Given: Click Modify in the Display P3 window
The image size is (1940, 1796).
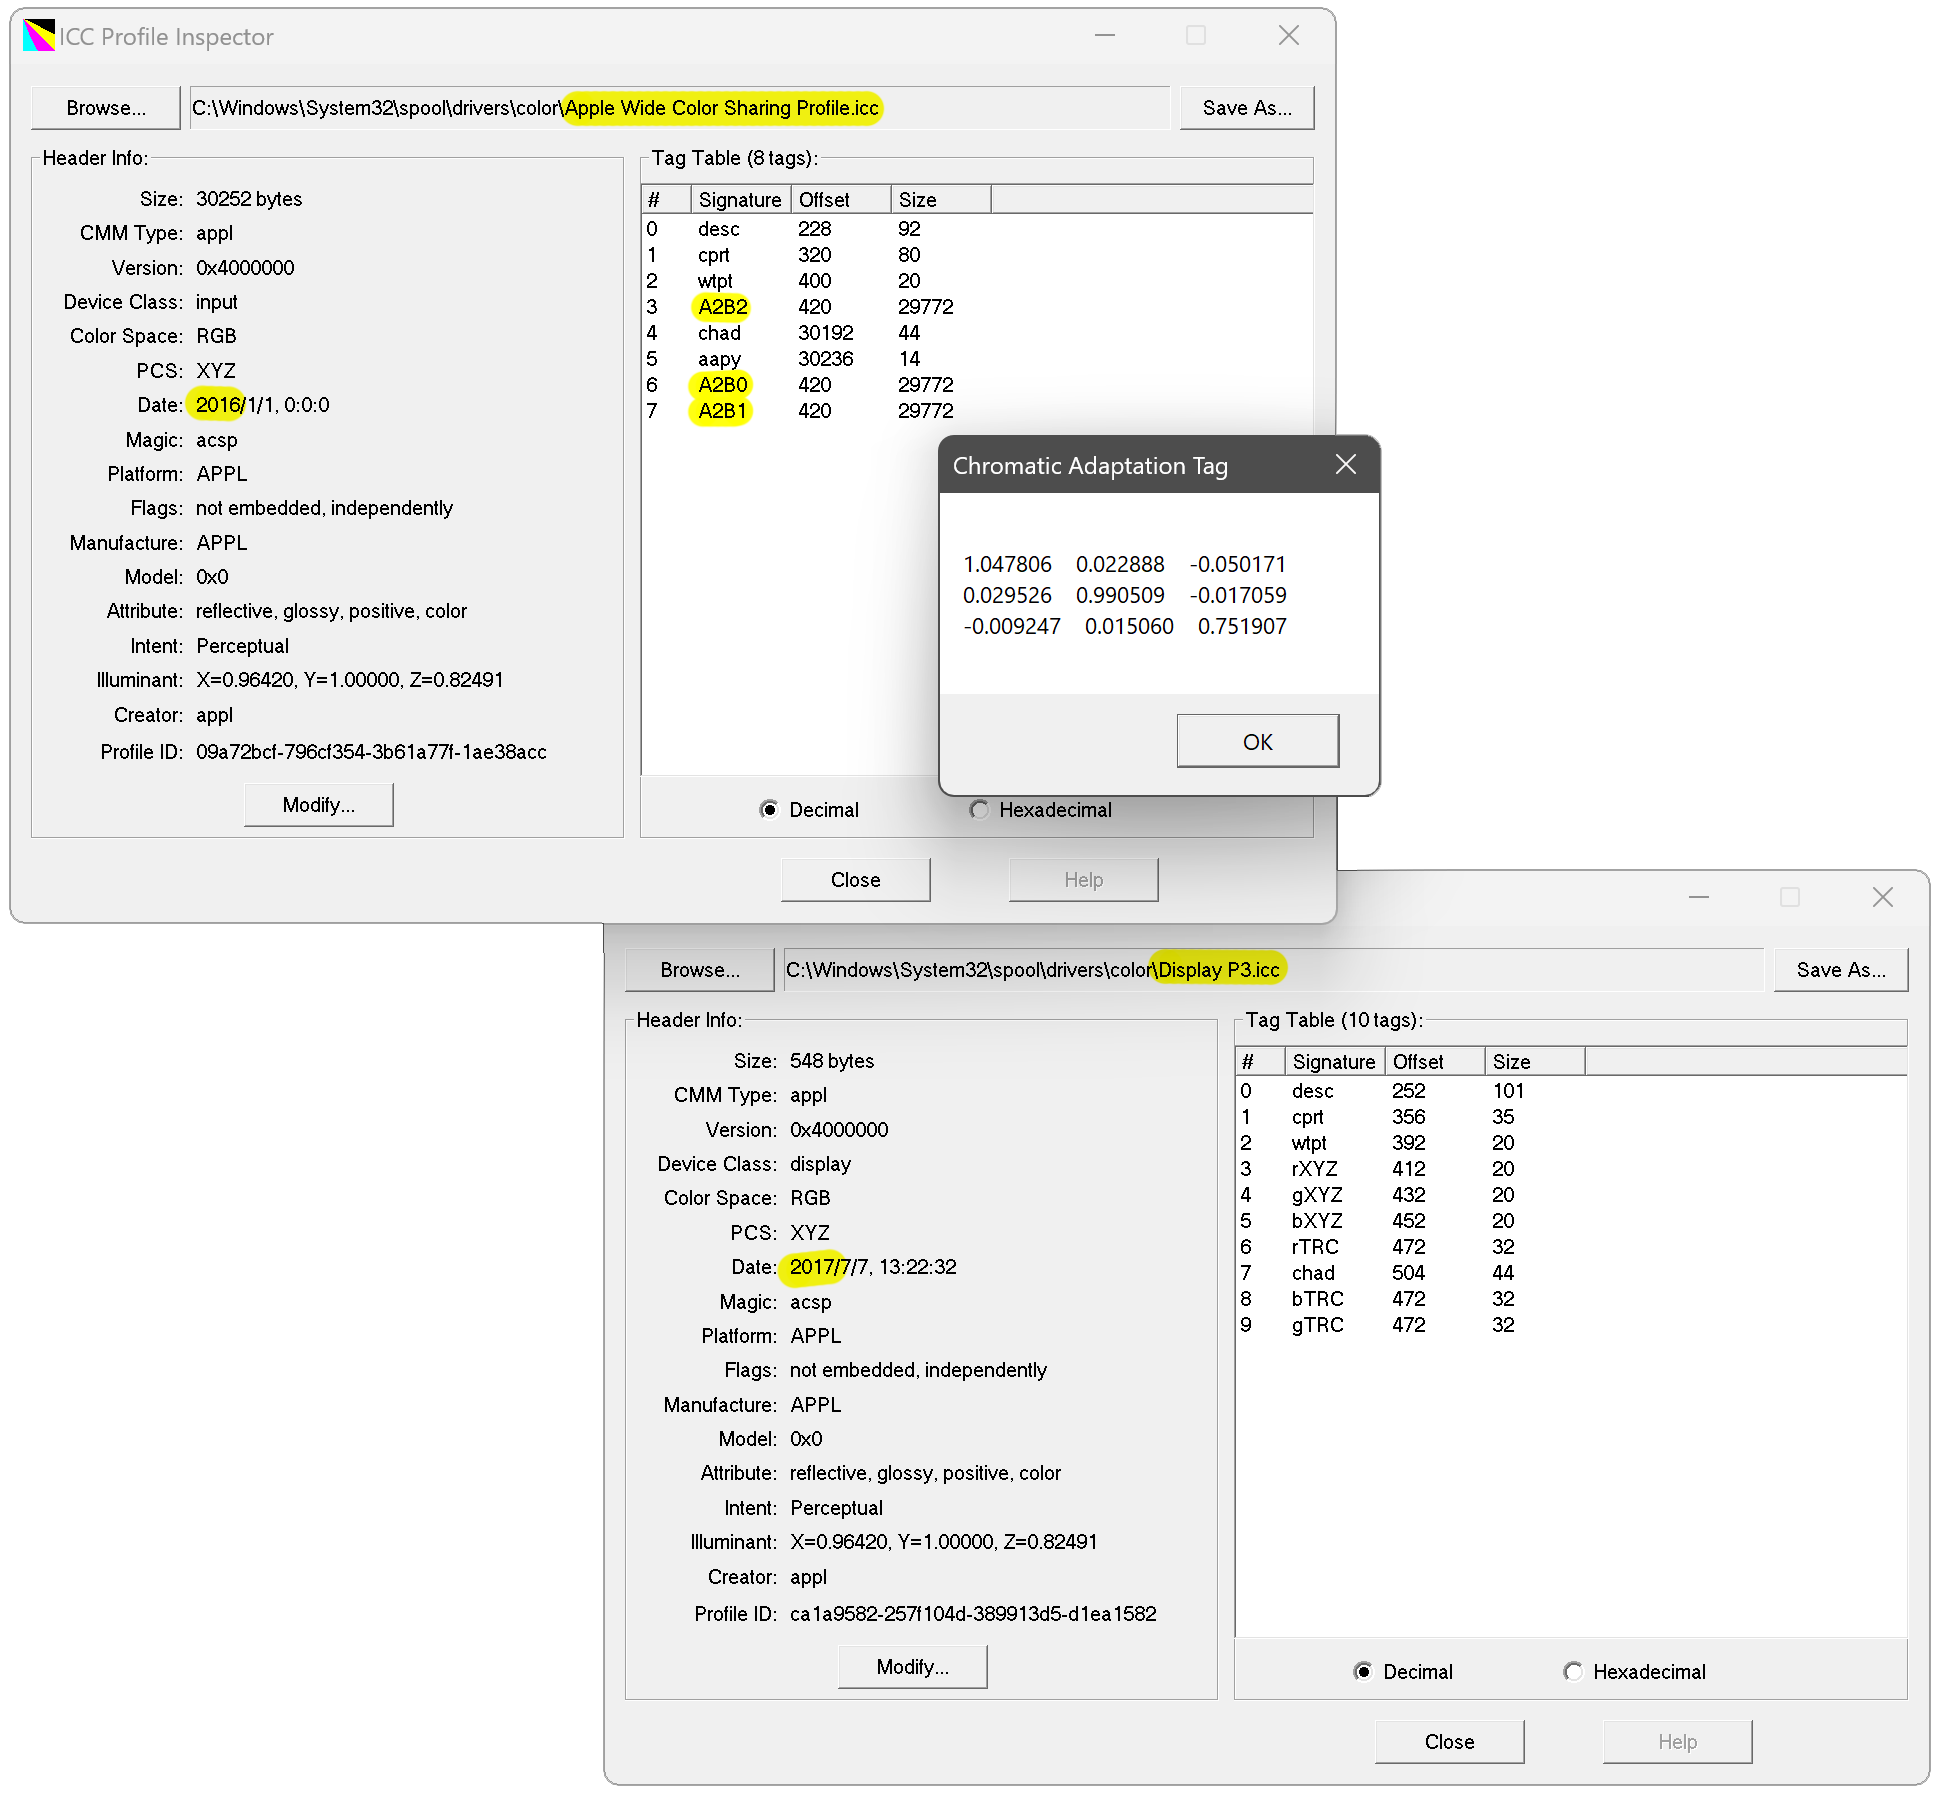Looking at the screenshot, I should click(912, 1667).
